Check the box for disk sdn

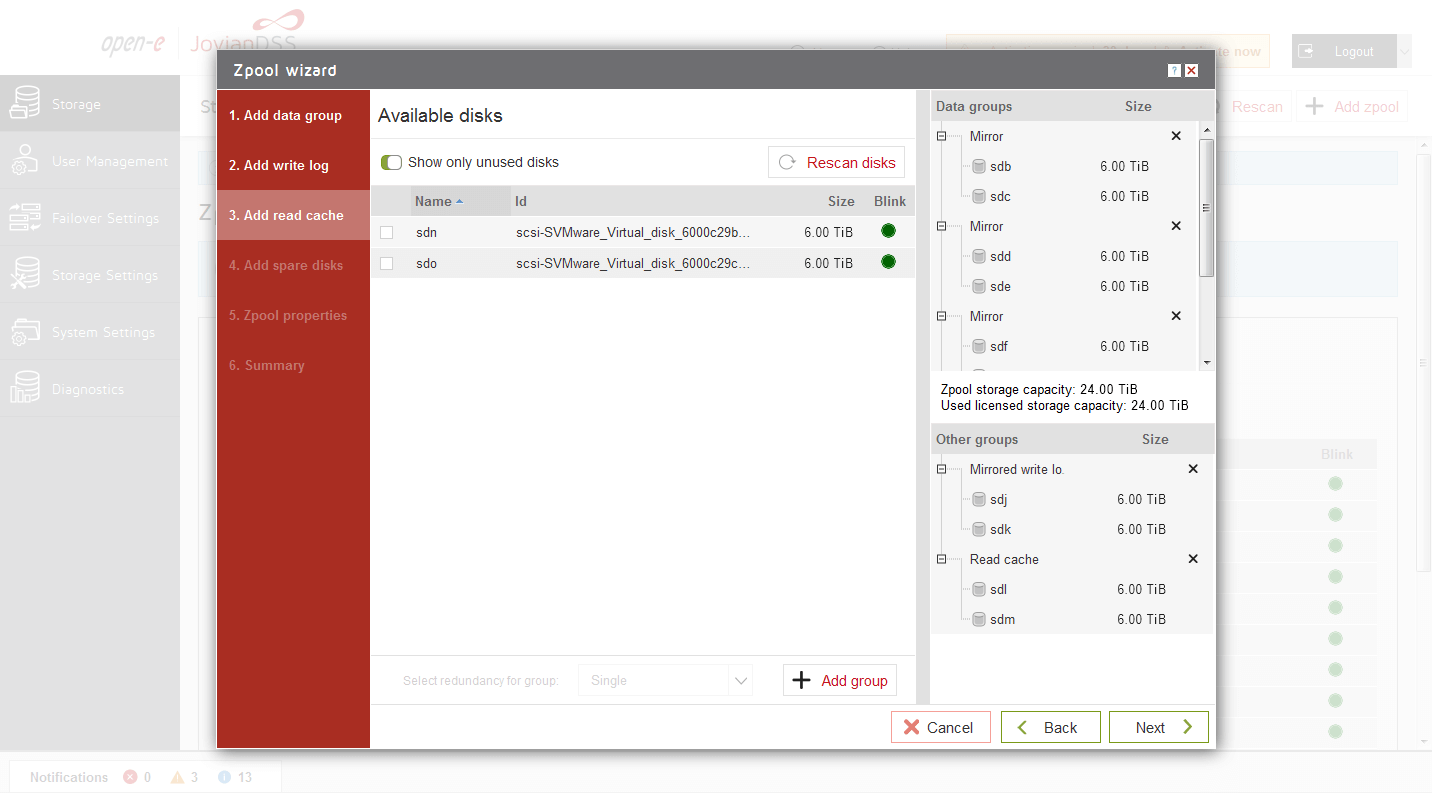[386, 232]
